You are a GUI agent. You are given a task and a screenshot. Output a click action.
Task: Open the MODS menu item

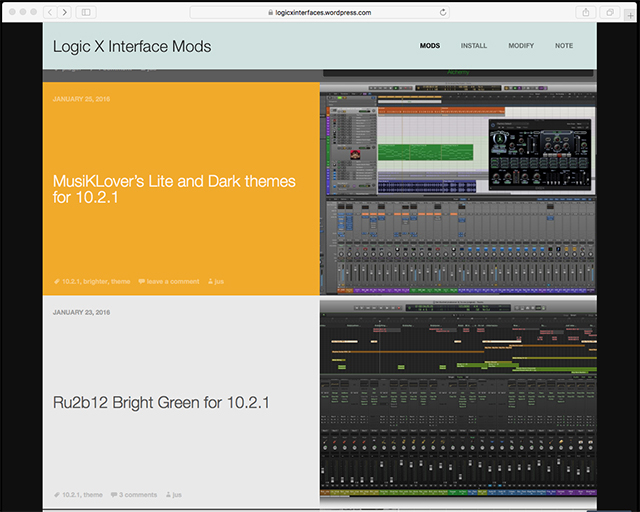pos(430,46)
